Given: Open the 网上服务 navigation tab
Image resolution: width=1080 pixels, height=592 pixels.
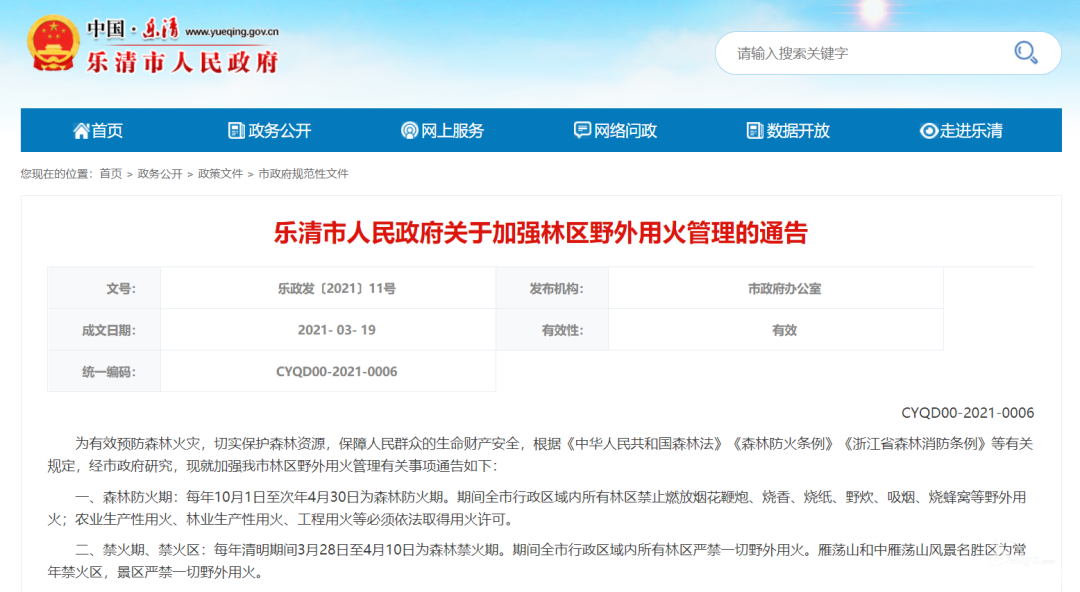Looking at the screenshot, I should pos(443,130).
